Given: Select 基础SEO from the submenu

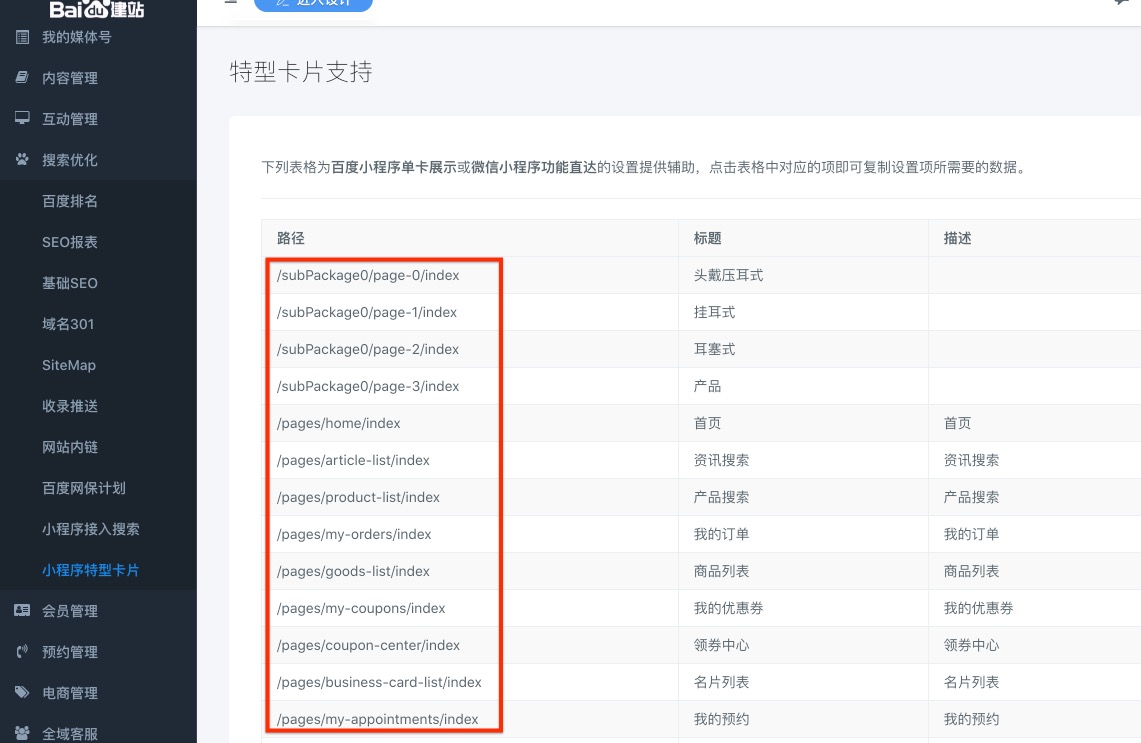Looking at the screenshot, I should [70, 283].
